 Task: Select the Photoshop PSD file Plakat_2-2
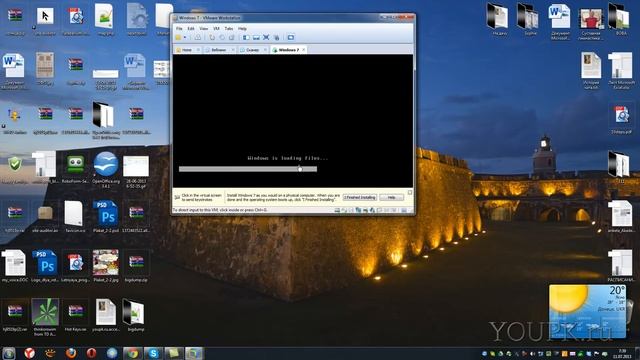(106, 216)
